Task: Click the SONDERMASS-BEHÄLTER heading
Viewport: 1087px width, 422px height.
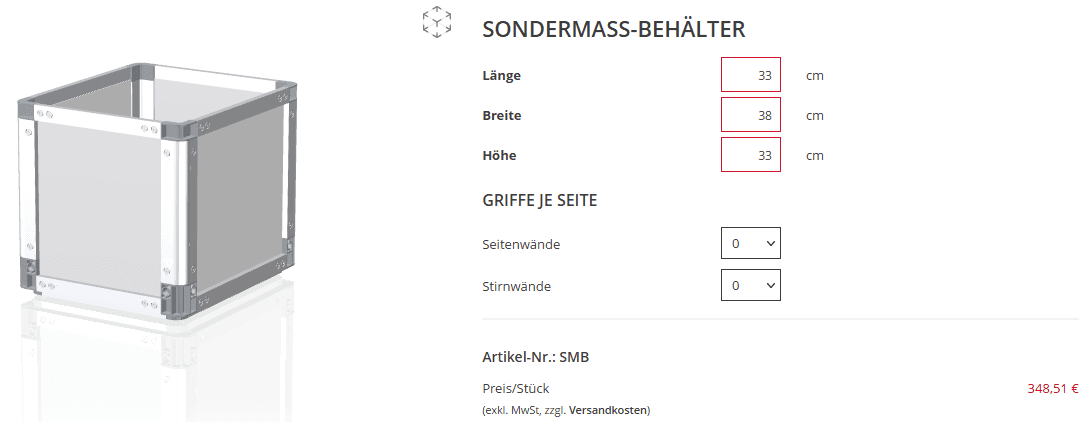Action: [613, 29]
